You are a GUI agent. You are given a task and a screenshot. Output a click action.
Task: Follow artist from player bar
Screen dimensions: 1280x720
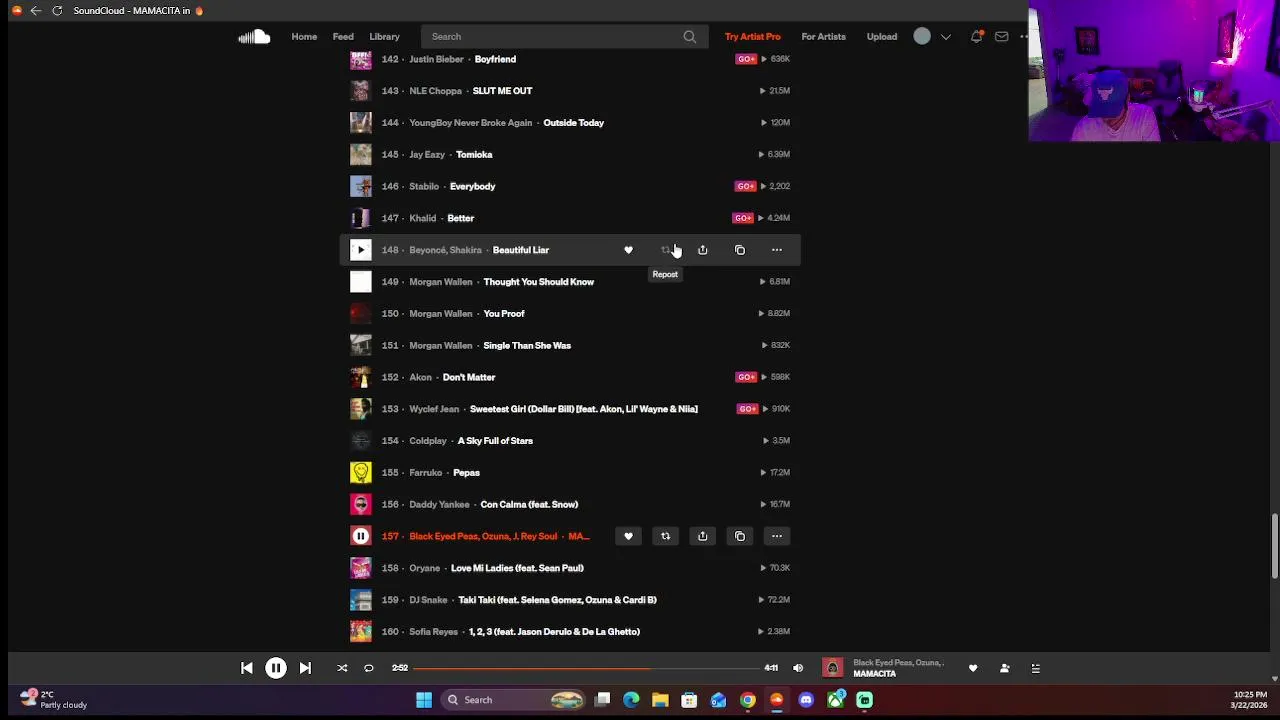[x=1005, y=668]
